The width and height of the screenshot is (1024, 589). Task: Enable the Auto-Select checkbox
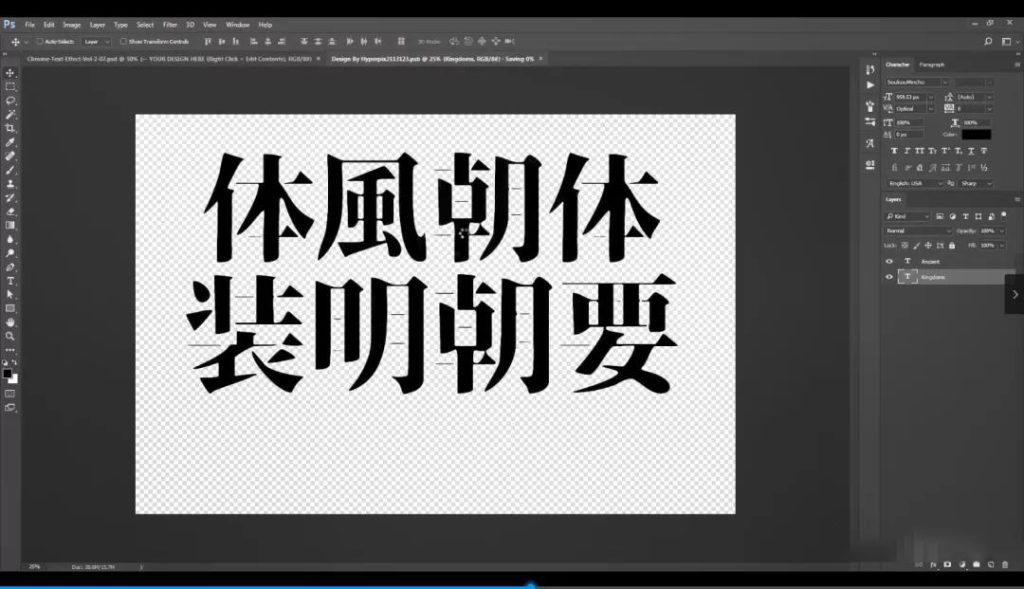(39, 42)
